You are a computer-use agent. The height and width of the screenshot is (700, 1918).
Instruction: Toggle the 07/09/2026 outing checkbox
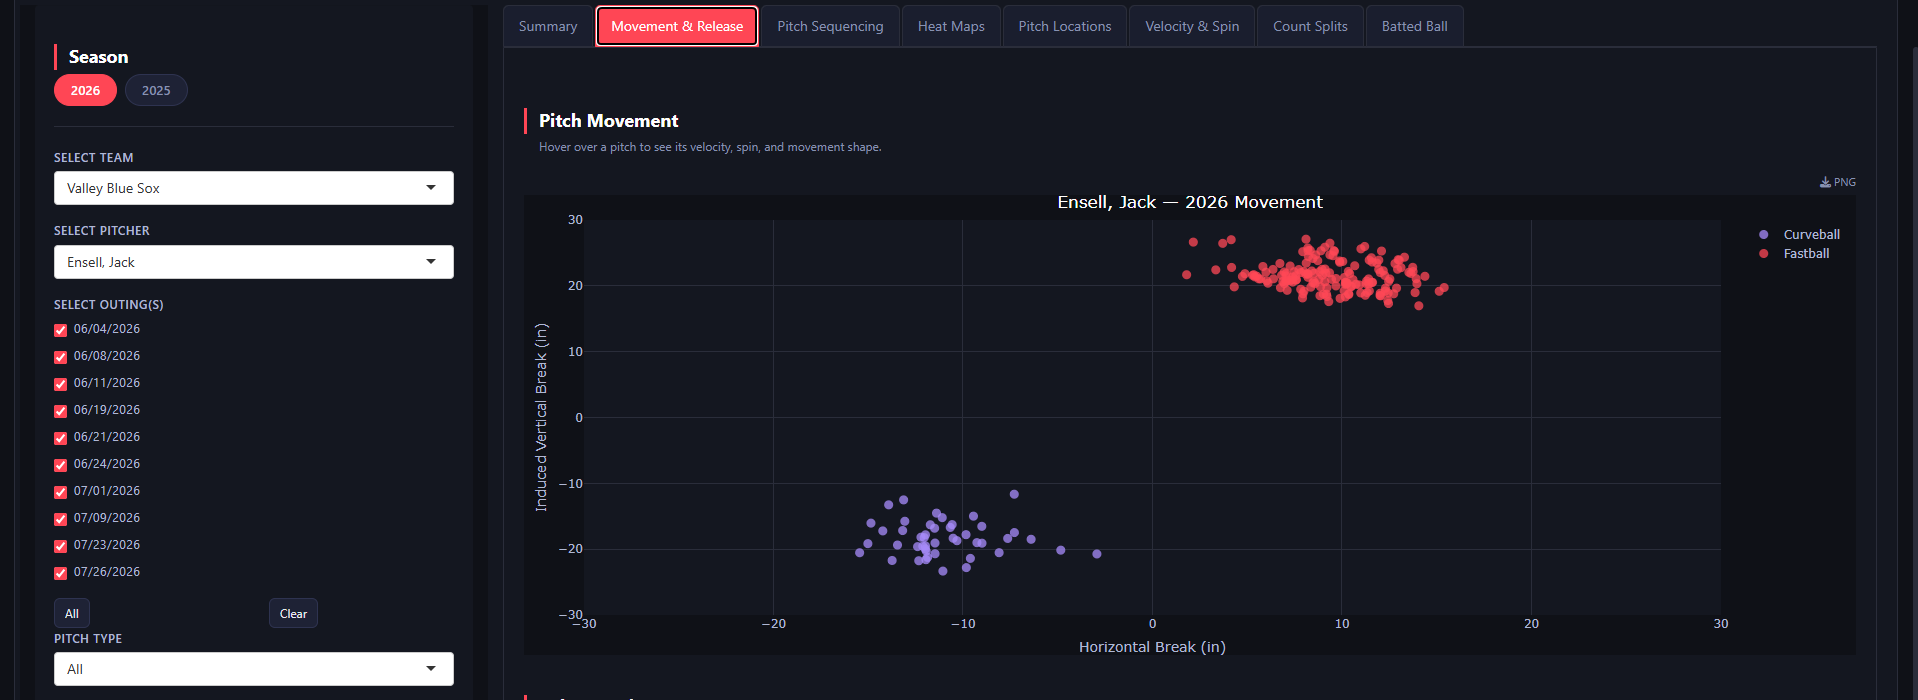click(61, 519)
